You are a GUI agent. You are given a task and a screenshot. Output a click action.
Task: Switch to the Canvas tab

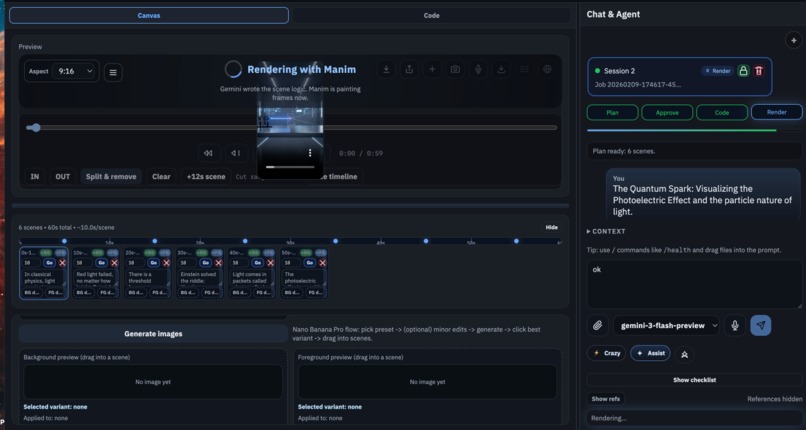[149, 15]
